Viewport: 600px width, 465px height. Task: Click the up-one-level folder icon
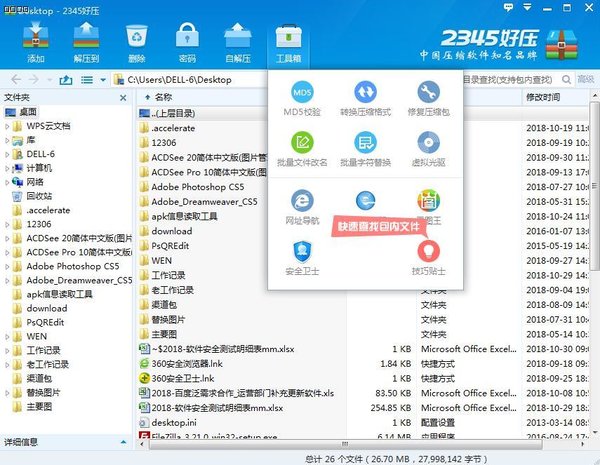[66, 80]
